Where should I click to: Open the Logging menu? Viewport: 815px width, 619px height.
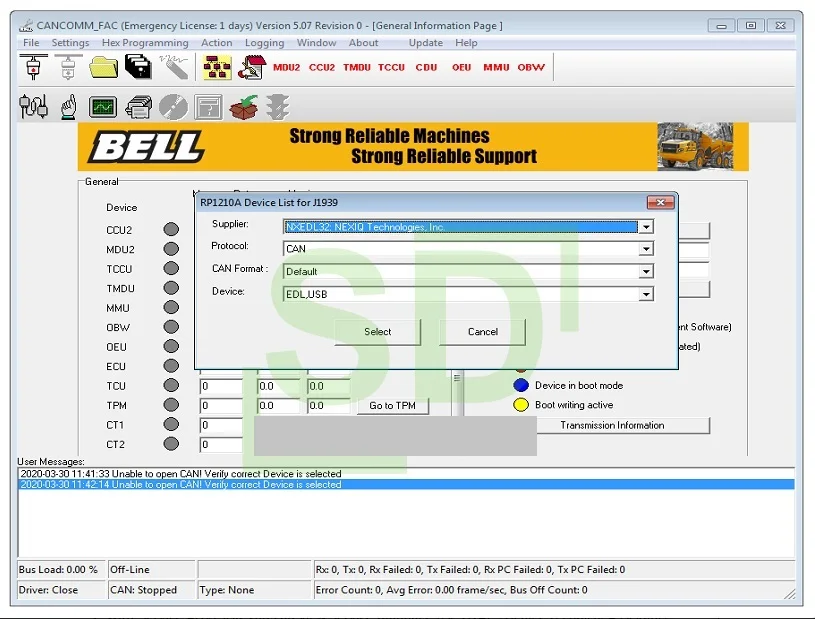(x=264, y=42)
